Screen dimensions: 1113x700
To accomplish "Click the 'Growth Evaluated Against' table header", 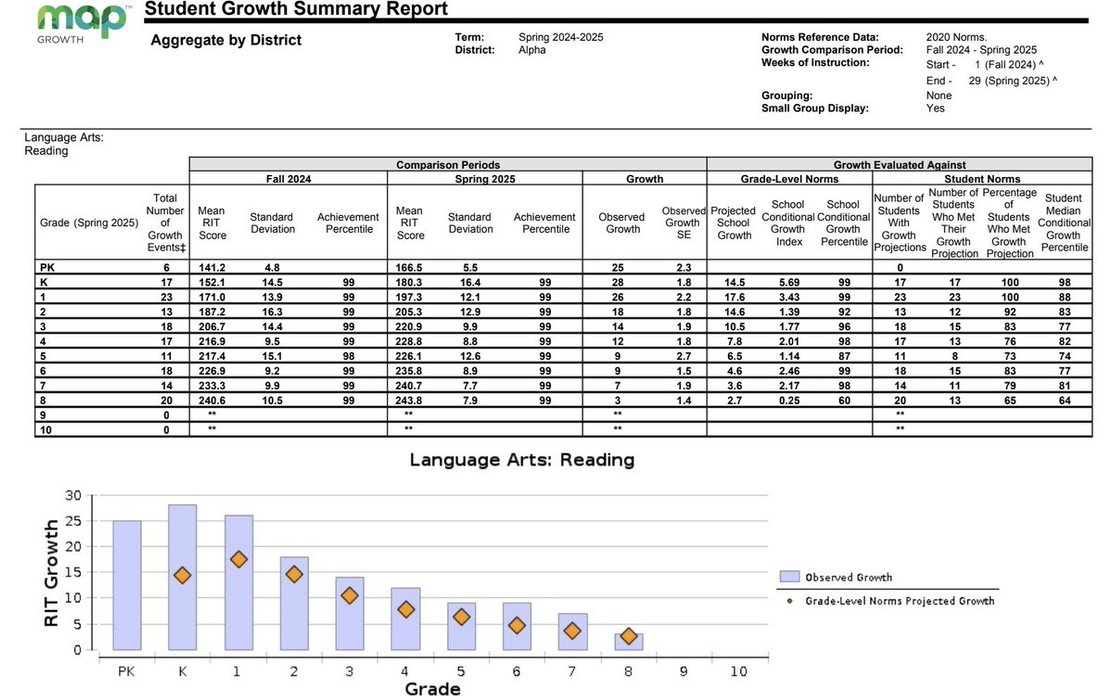I will pos(899,165).
